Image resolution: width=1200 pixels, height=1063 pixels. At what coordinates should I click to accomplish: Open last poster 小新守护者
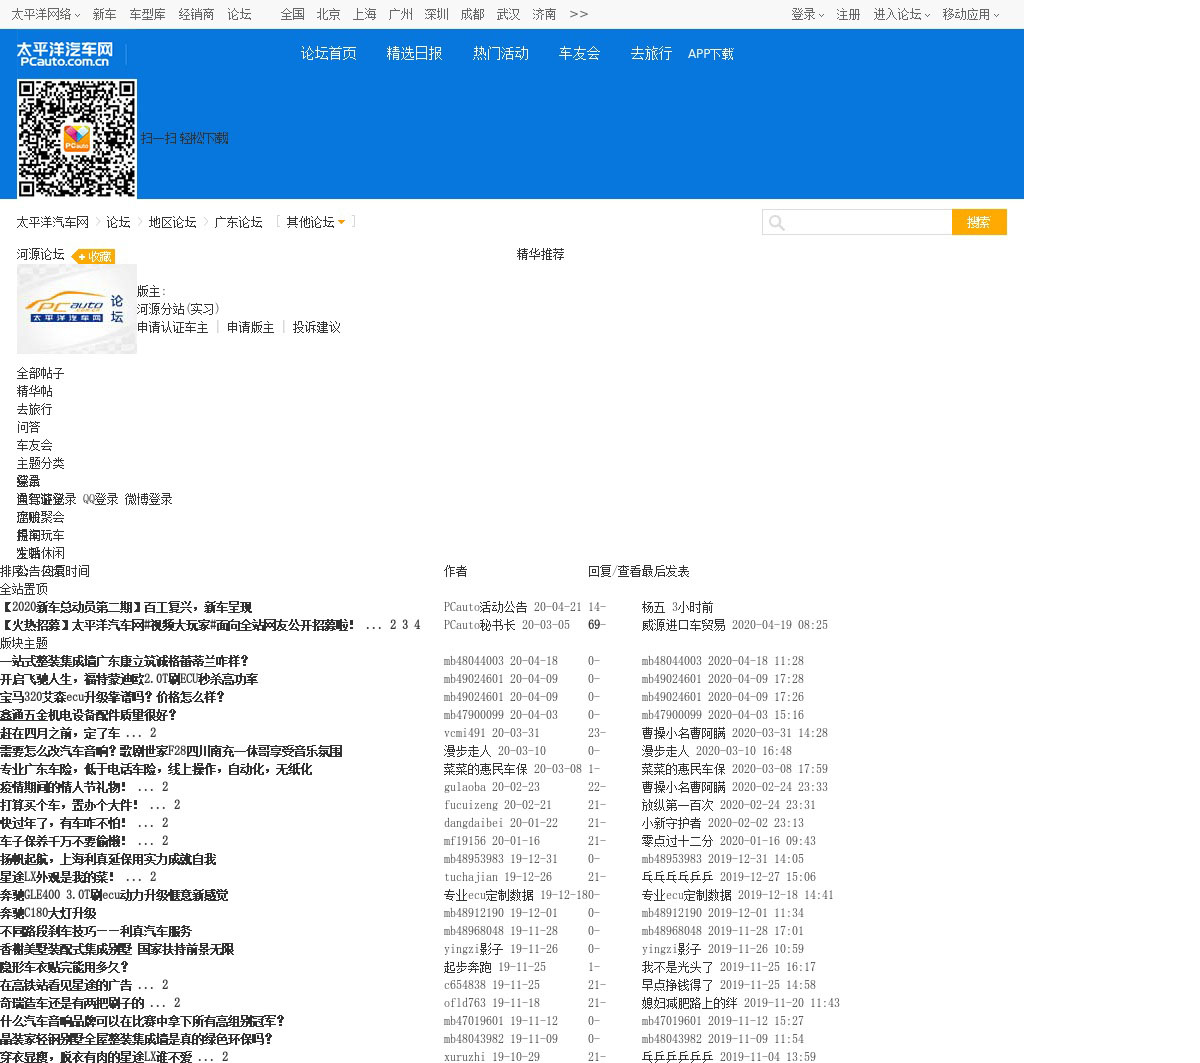click(671, 823)
